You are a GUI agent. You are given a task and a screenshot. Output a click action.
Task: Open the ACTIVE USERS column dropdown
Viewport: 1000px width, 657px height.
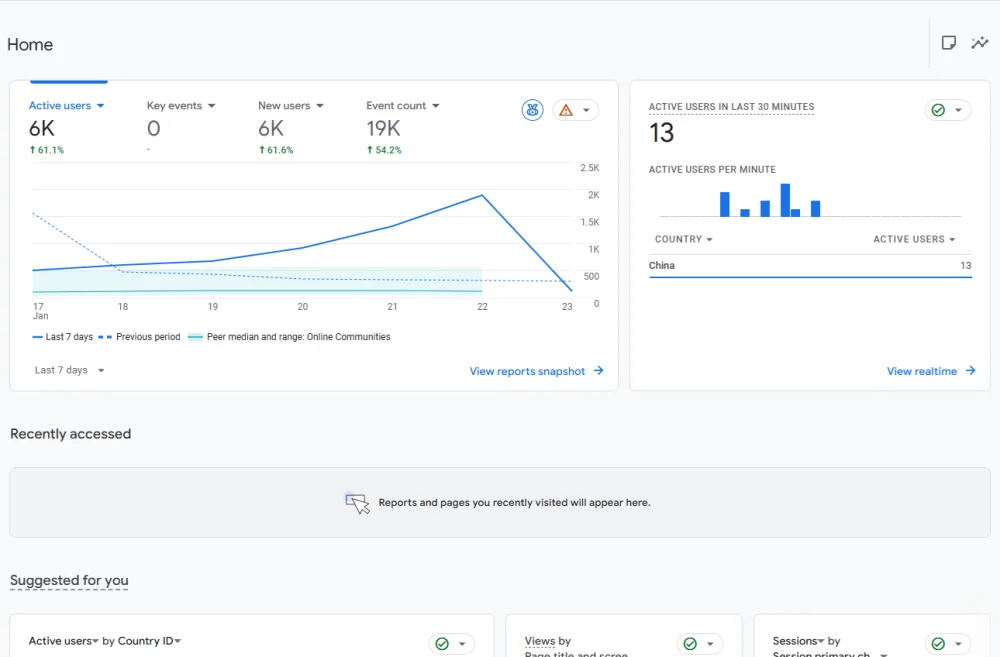[914, 240]
